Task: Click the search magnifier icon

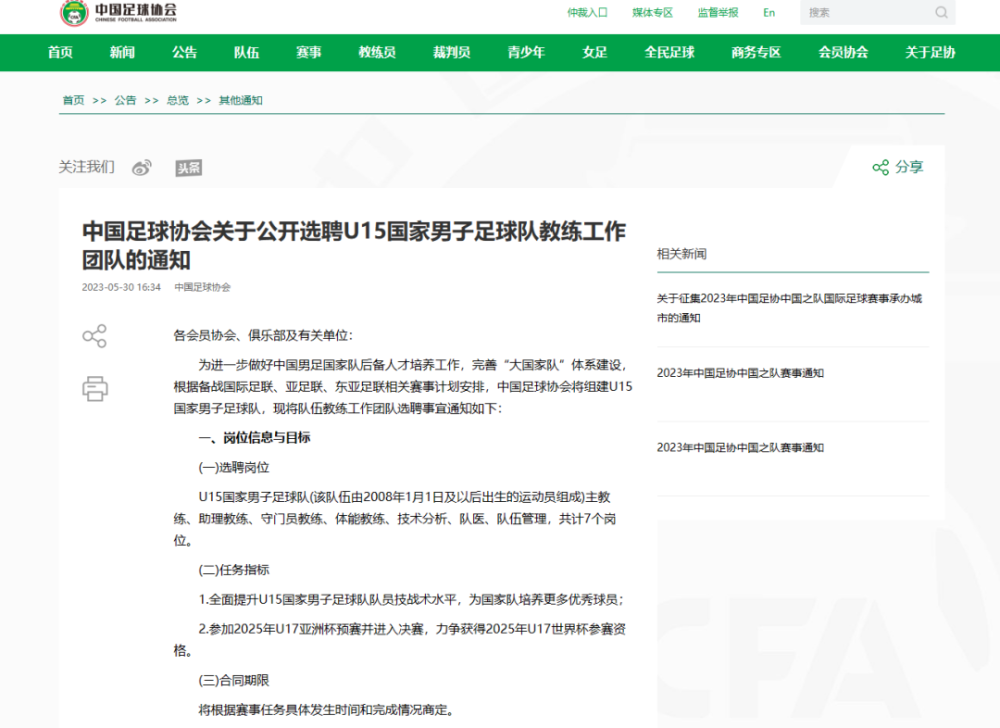Action: pyautogui.click(x=941, y=12)
